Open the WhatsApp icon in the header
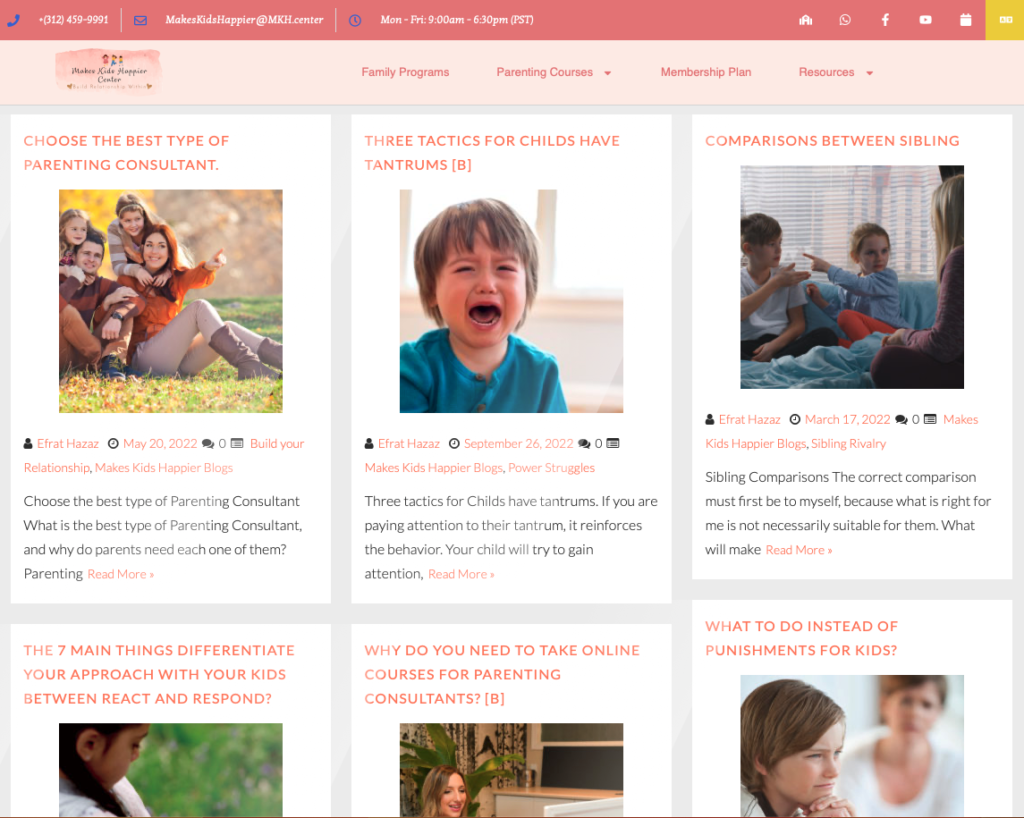The height and width of the screenshot is (818, 1024). pyautogui.click(x=845, y=19)
